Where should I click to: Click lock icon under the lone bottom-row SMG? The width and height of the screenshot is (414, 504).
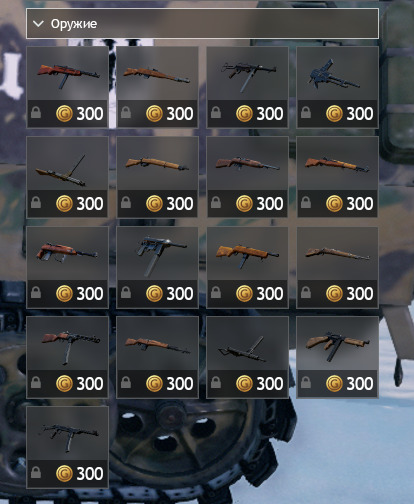(x=36, y=472)
